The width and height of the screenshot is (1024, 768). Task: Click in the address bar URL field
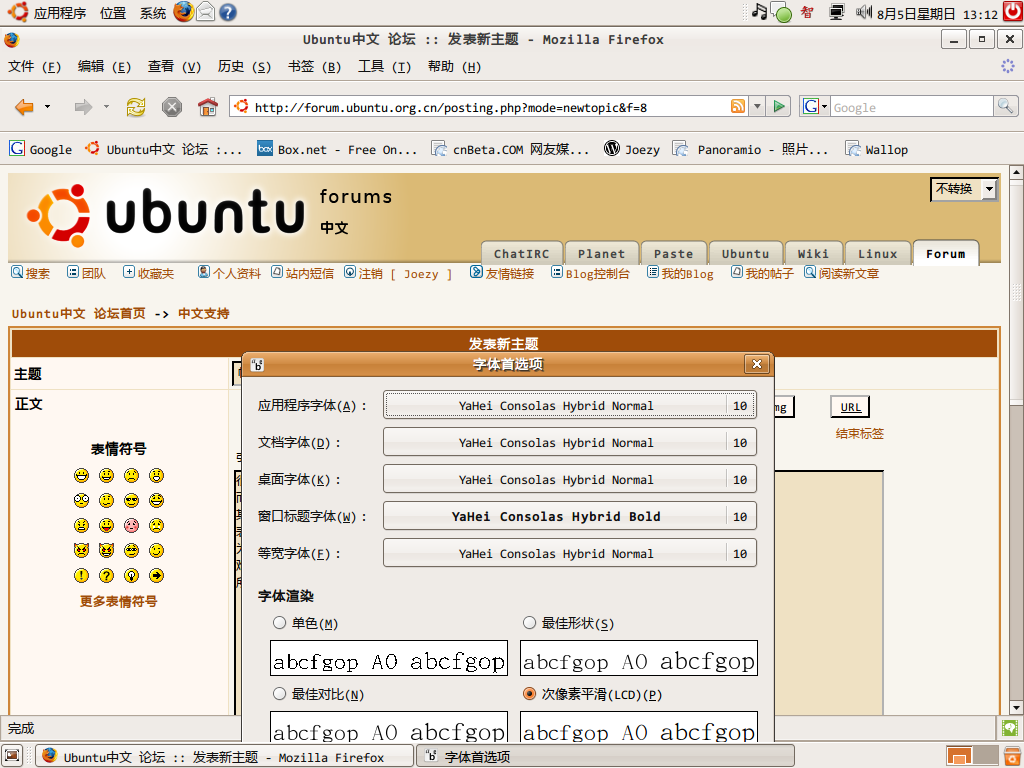490,106
